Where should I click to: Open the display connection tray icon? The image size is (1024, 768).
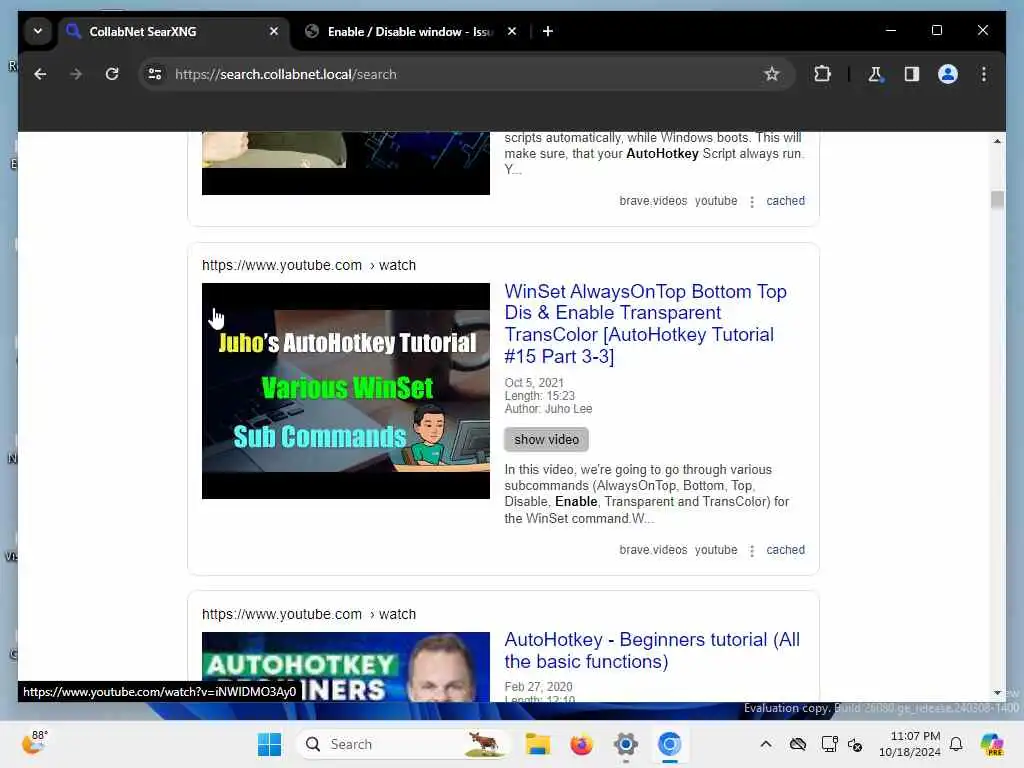(829, 744)
